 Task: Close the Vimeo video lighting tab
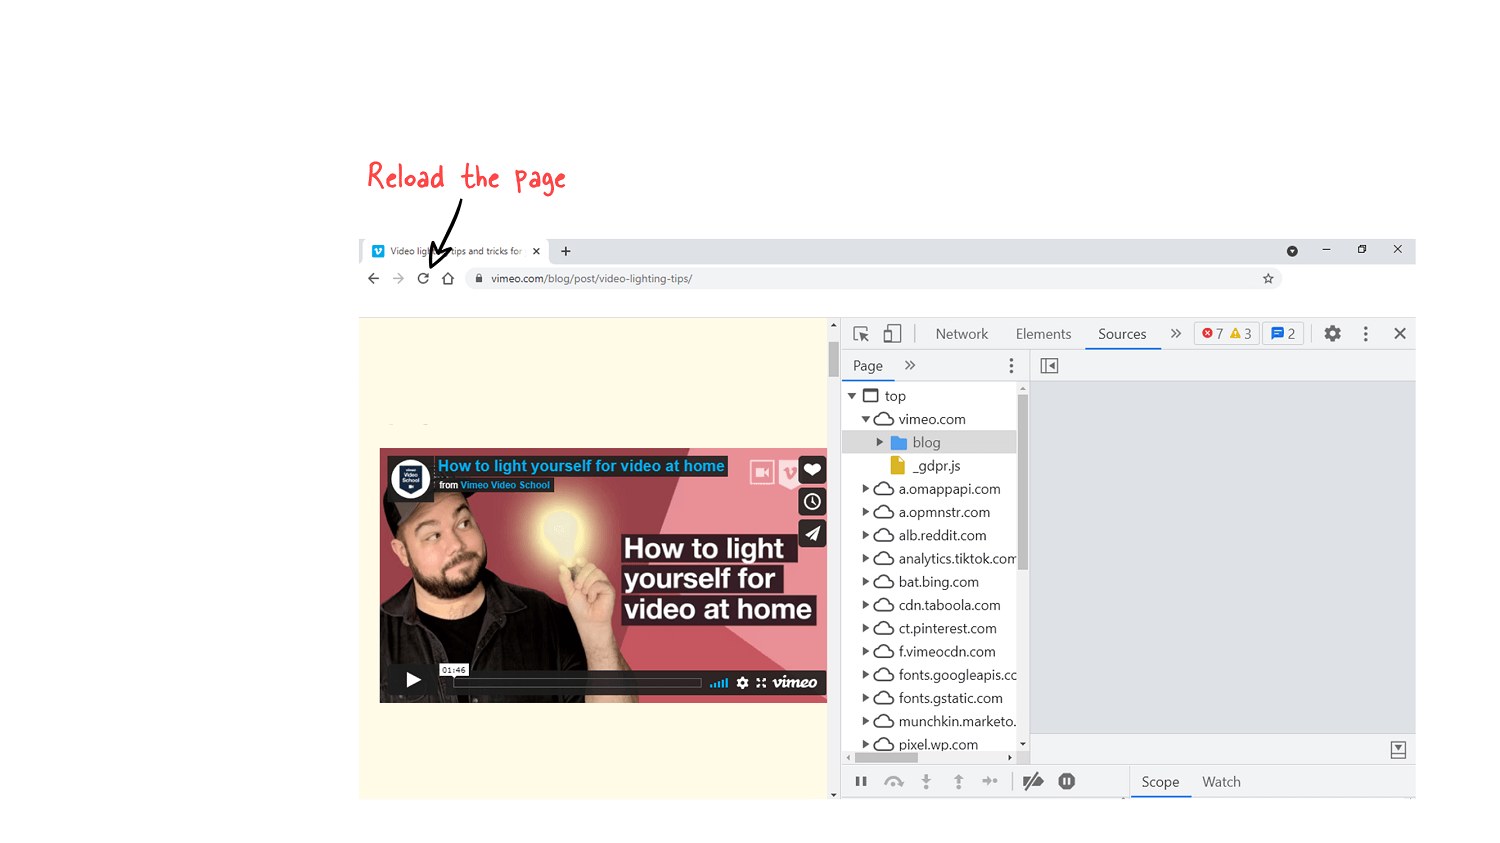coord(536,251)
